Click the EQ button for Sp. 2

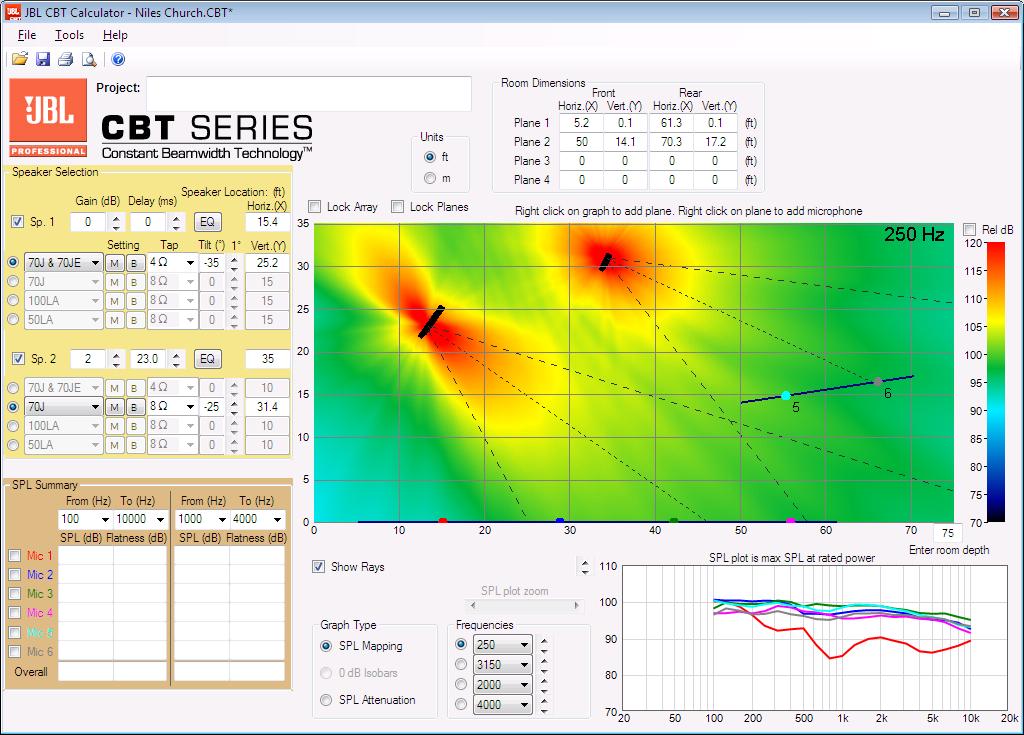207,359
